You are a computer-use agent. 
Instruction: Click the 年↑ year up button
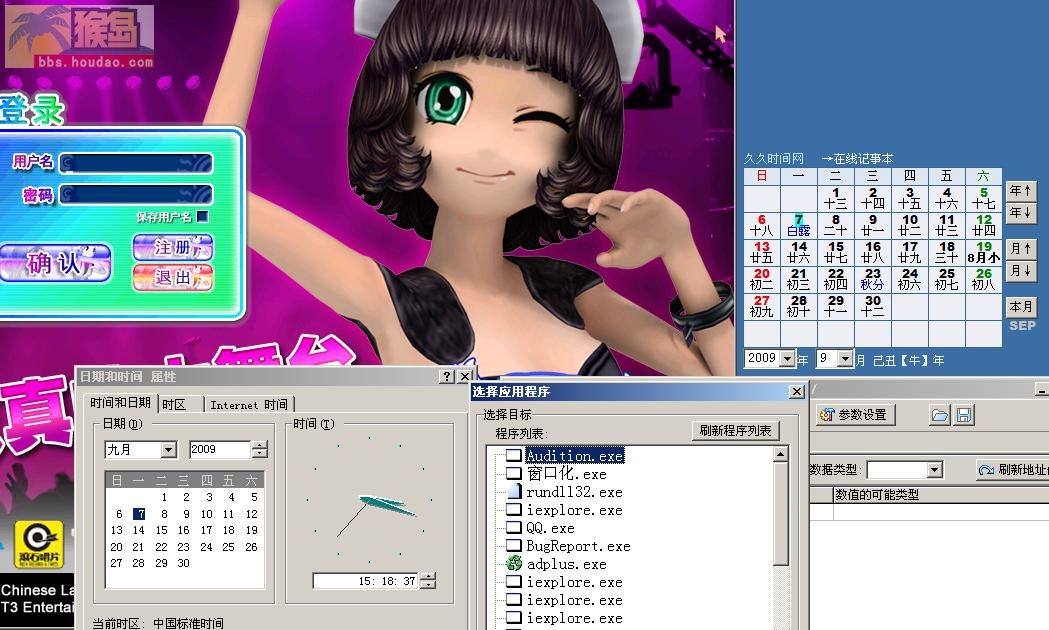pyautogui.click(x=1021, y=191)
